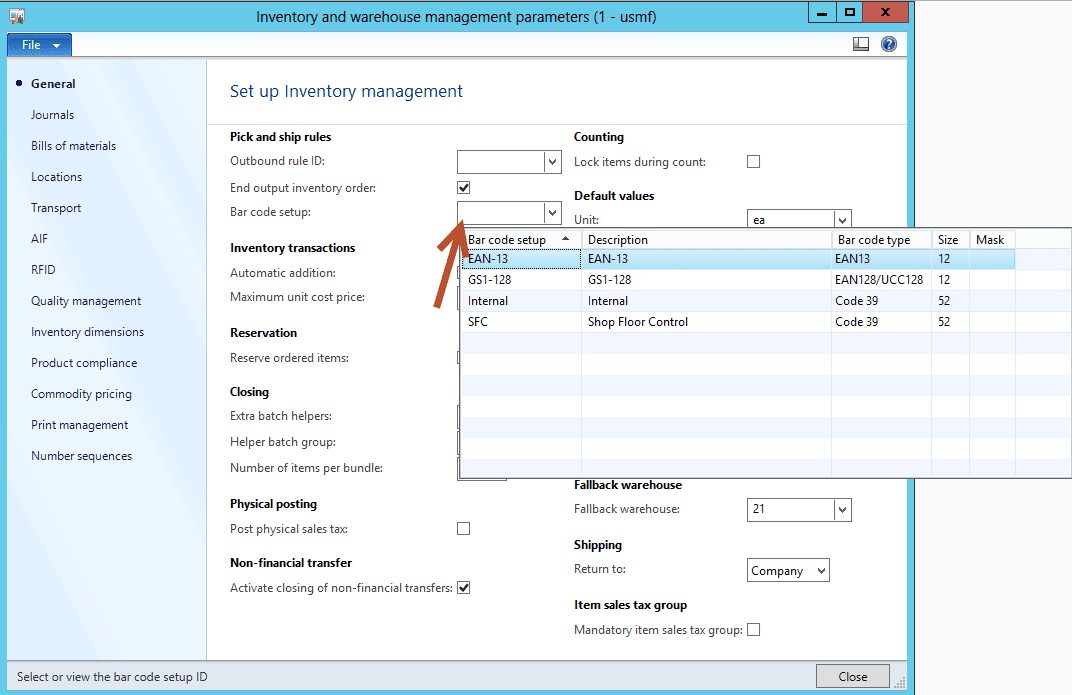Select RFID in the navigation pane
The height and width of the screenshot is (695, 1072).
click(x=42, y=269)
